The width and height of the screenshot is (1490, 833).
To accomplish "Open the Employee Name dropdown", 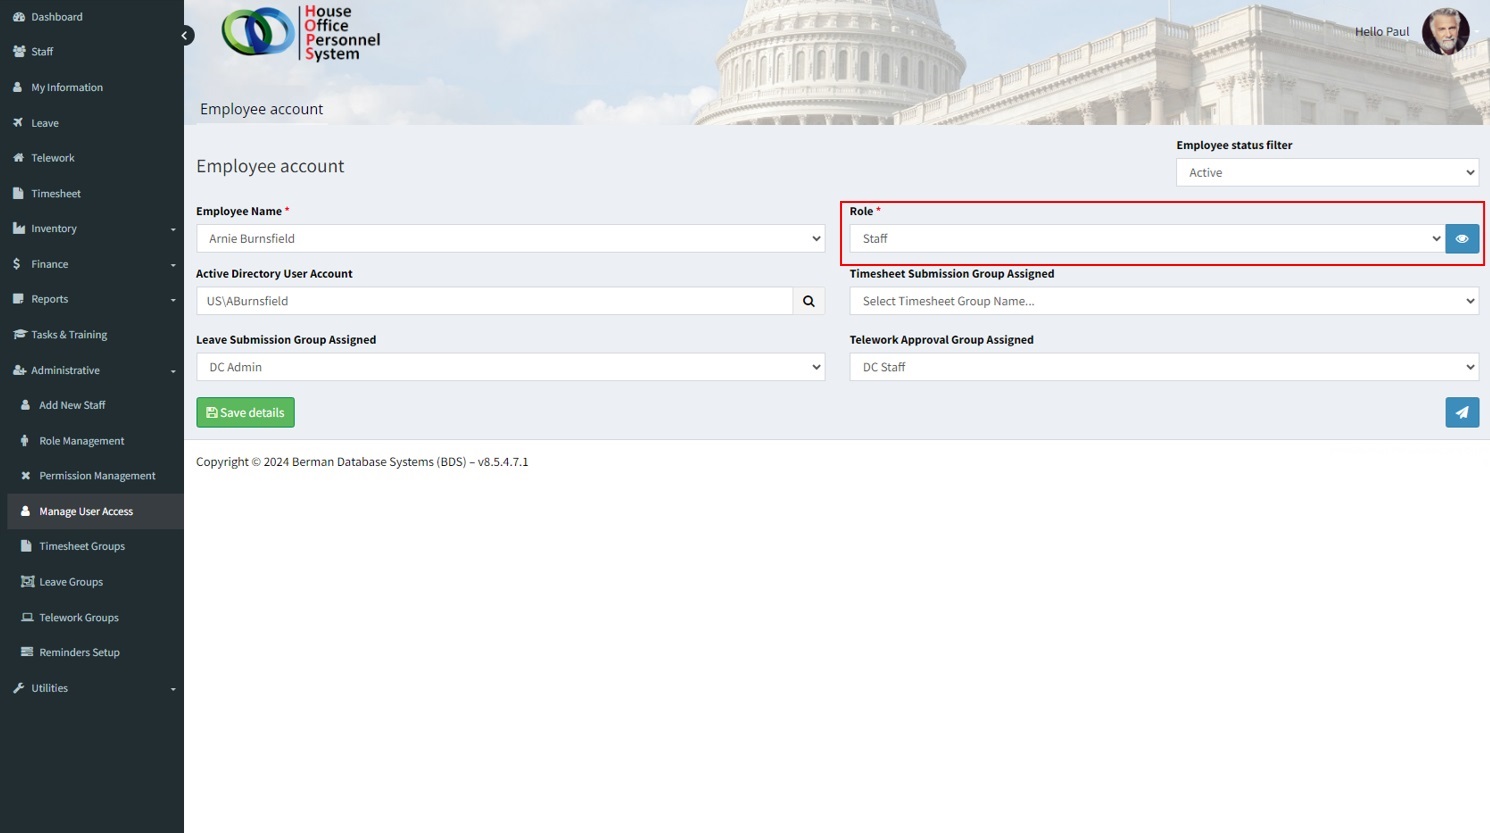I will pos(510,239).
